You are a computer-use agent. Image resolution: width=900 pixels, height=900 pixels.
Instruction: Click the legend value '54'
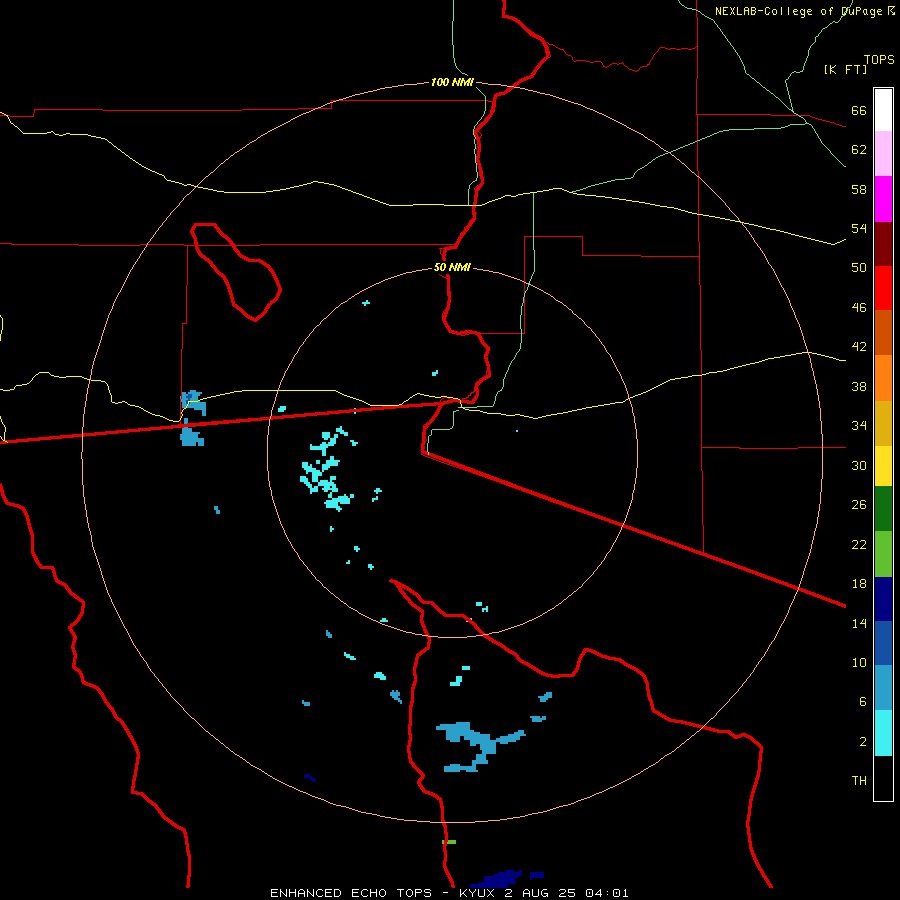[x=859, y=228]
